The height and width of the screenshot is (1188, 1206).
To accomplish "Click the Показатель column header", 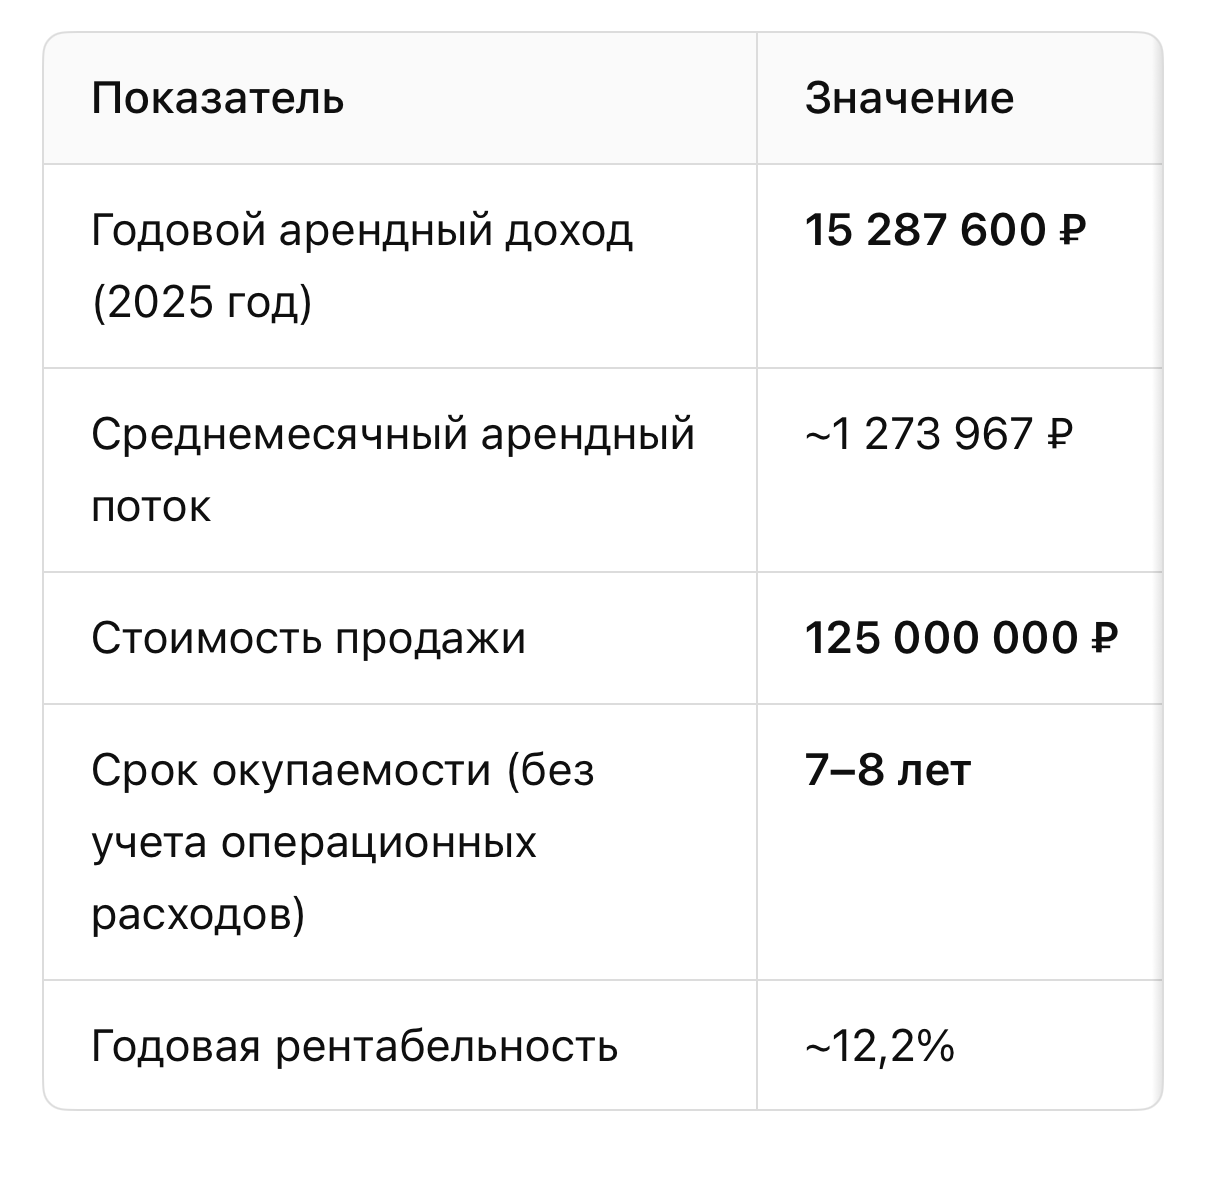I will [x=217, y=98].
